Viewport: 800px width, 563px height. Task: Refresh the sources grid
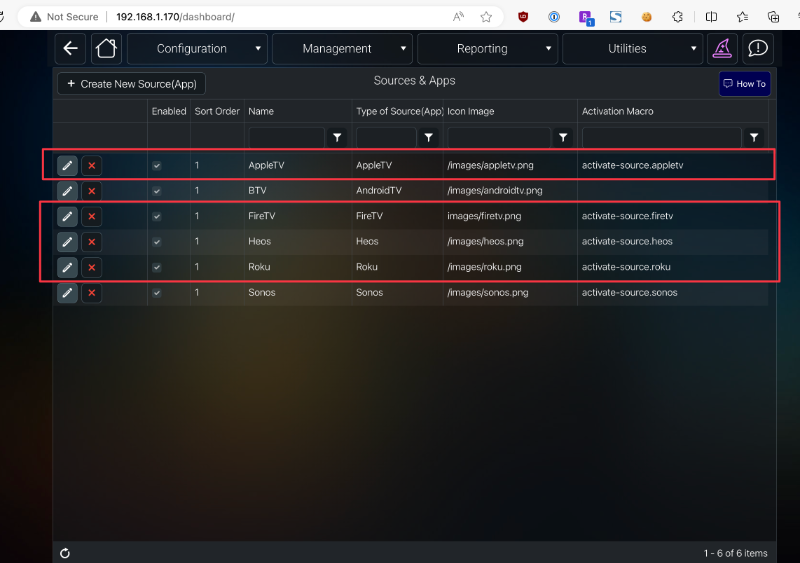coord(65,553)
